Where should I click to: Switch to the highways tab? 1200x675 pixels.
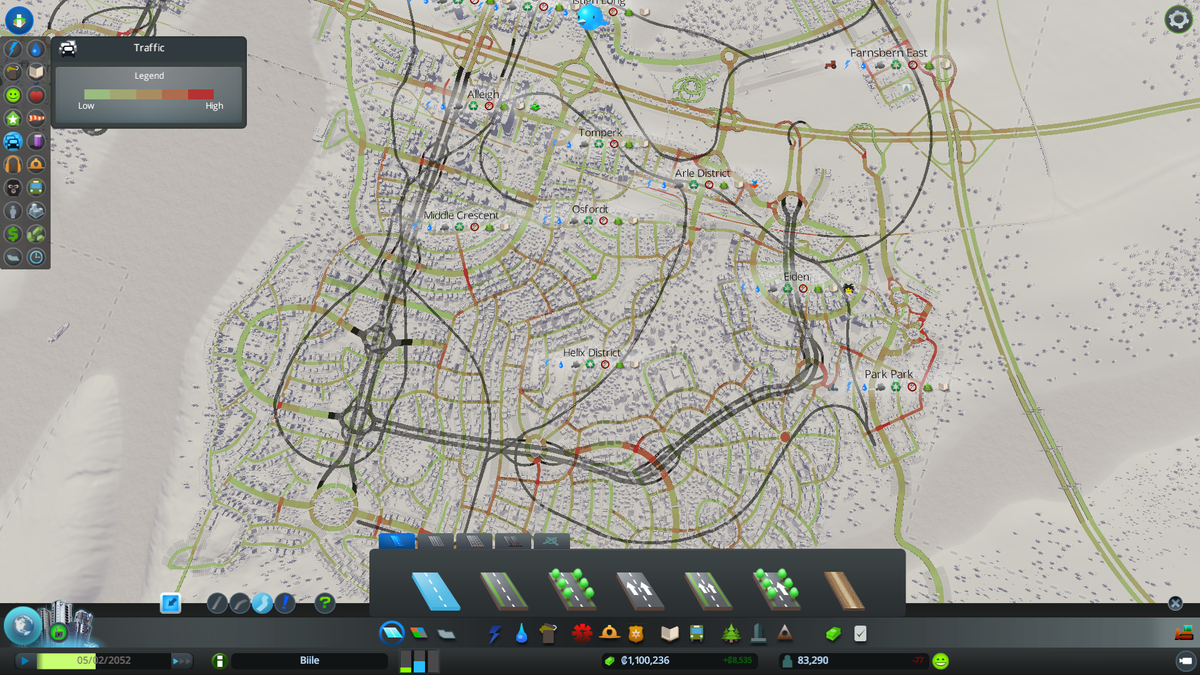[513, 541]
